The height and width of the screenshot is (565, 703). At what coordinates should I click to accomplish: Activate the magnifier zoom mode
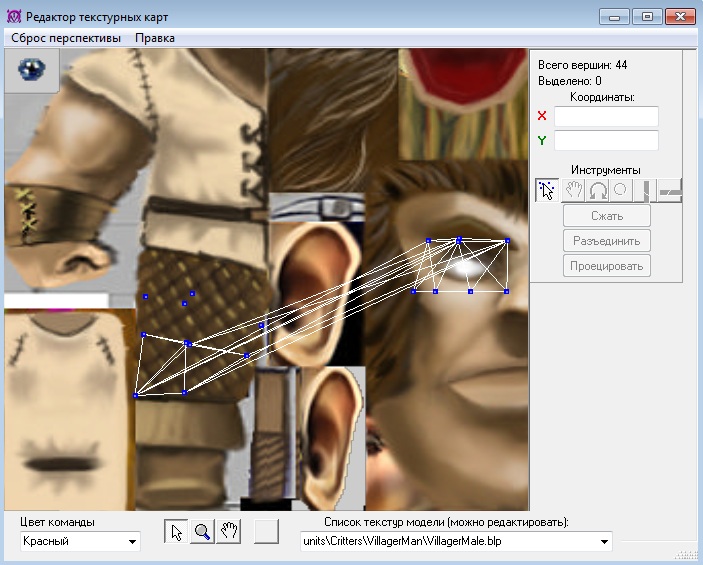point(202,532)
